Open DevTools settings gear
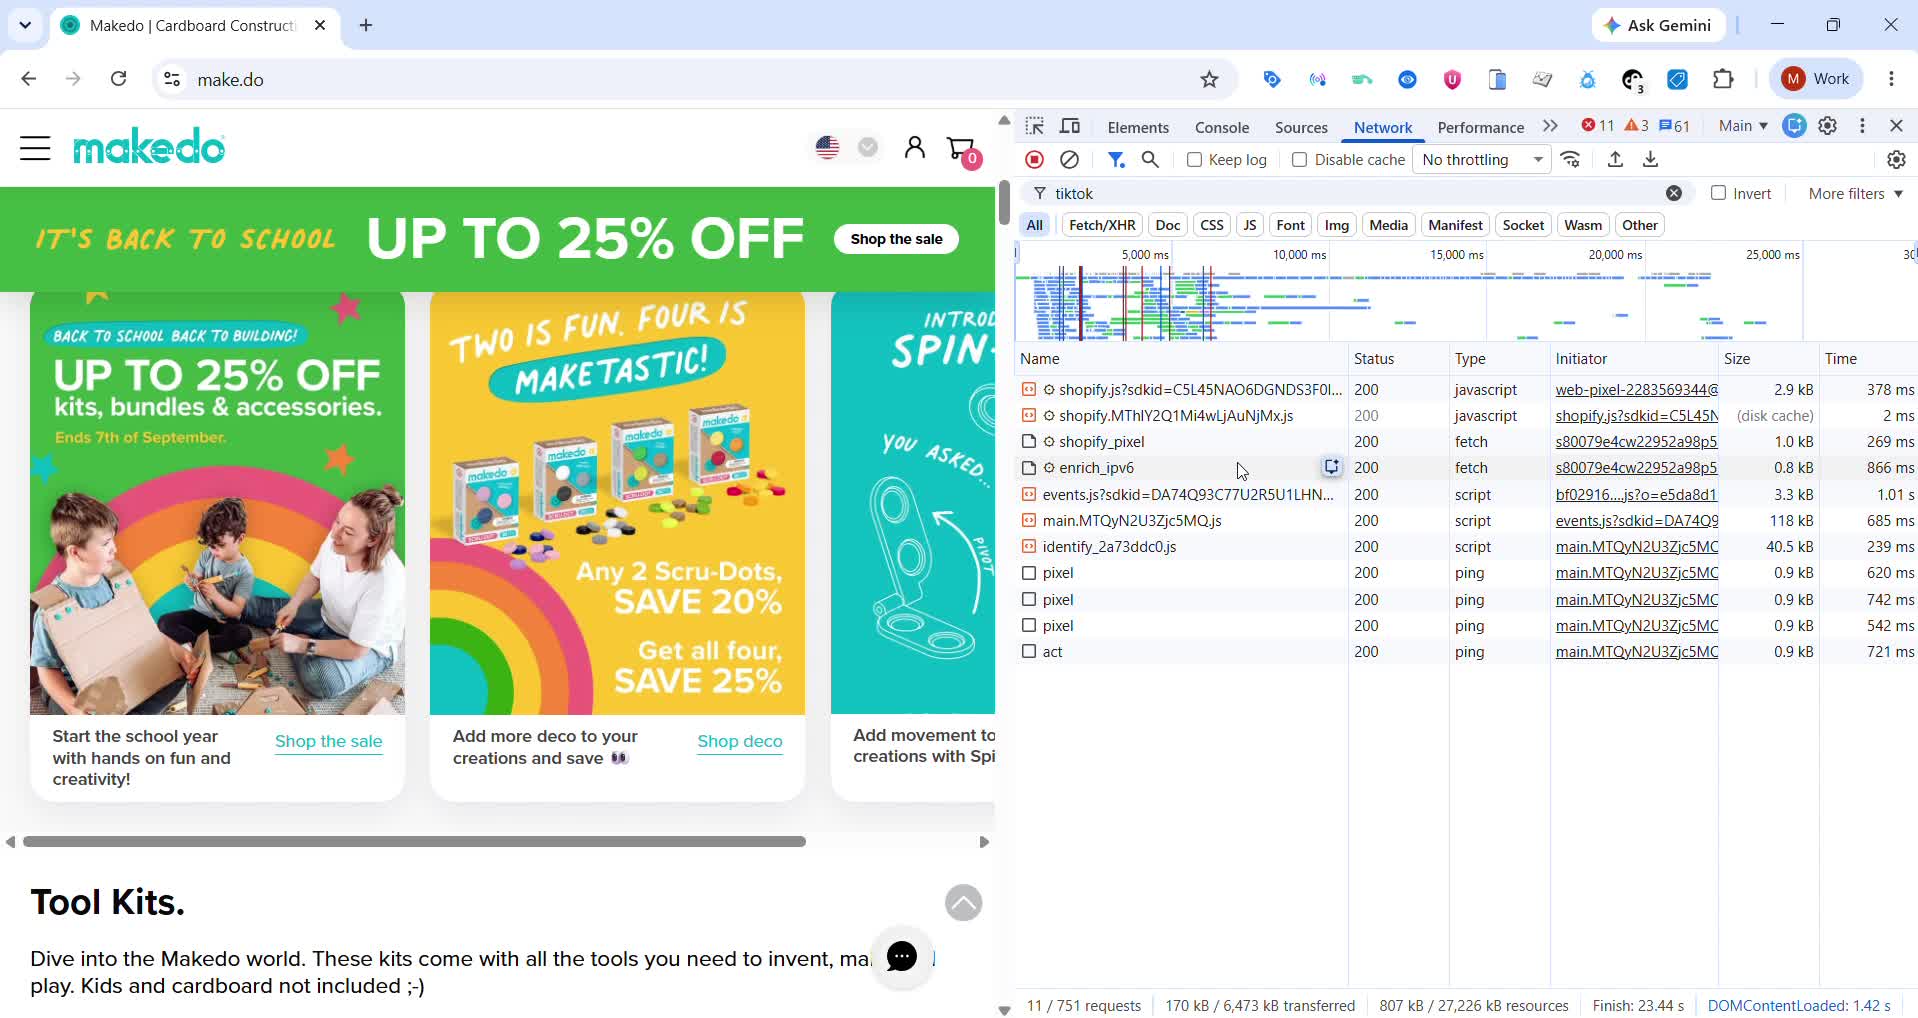 1827,126
